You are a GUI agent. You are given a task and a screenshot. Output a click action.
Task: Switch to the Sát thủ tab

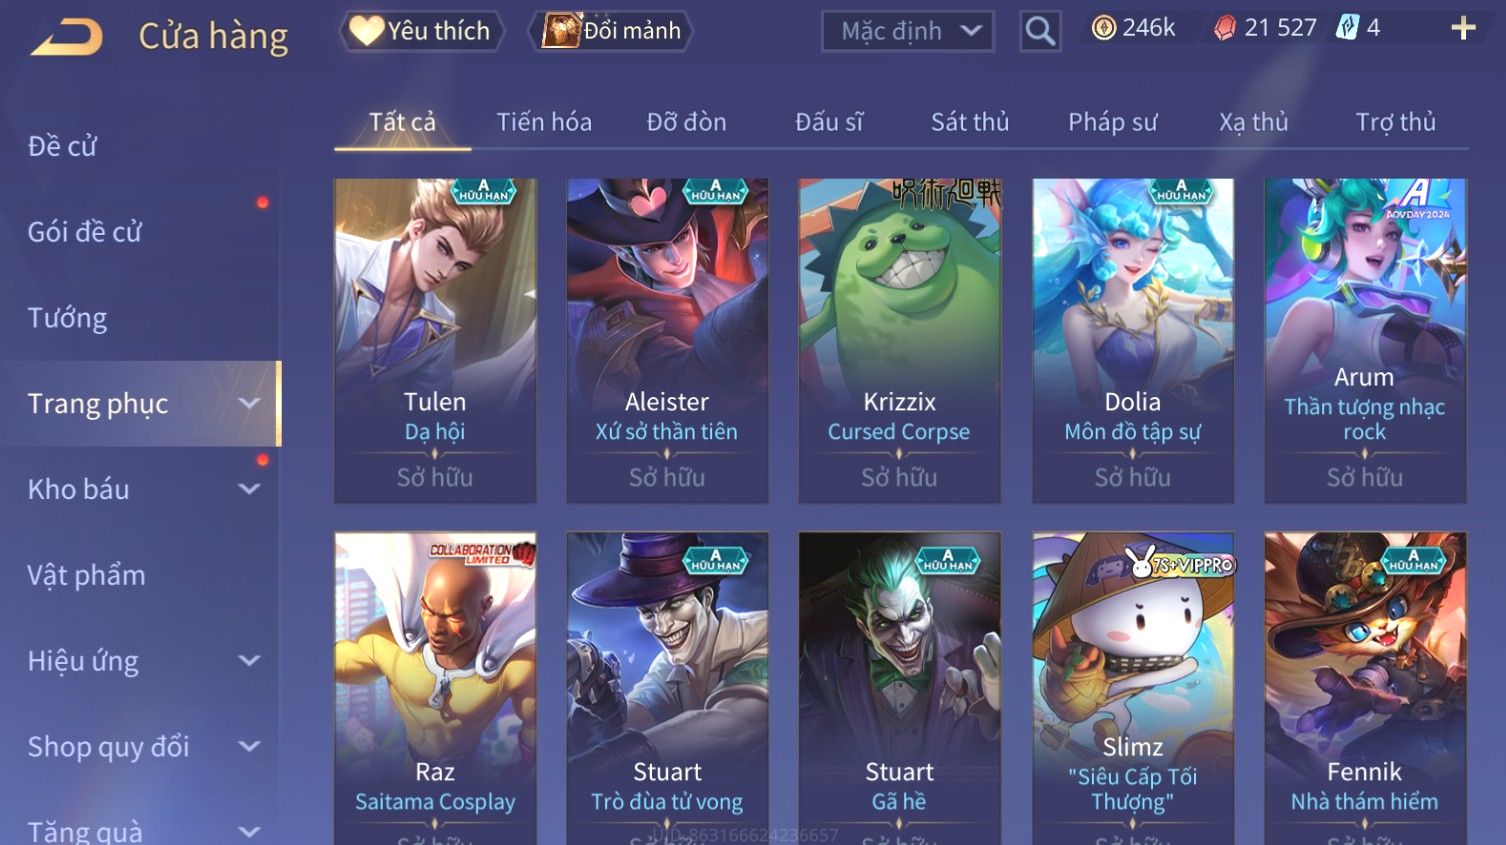970,122
